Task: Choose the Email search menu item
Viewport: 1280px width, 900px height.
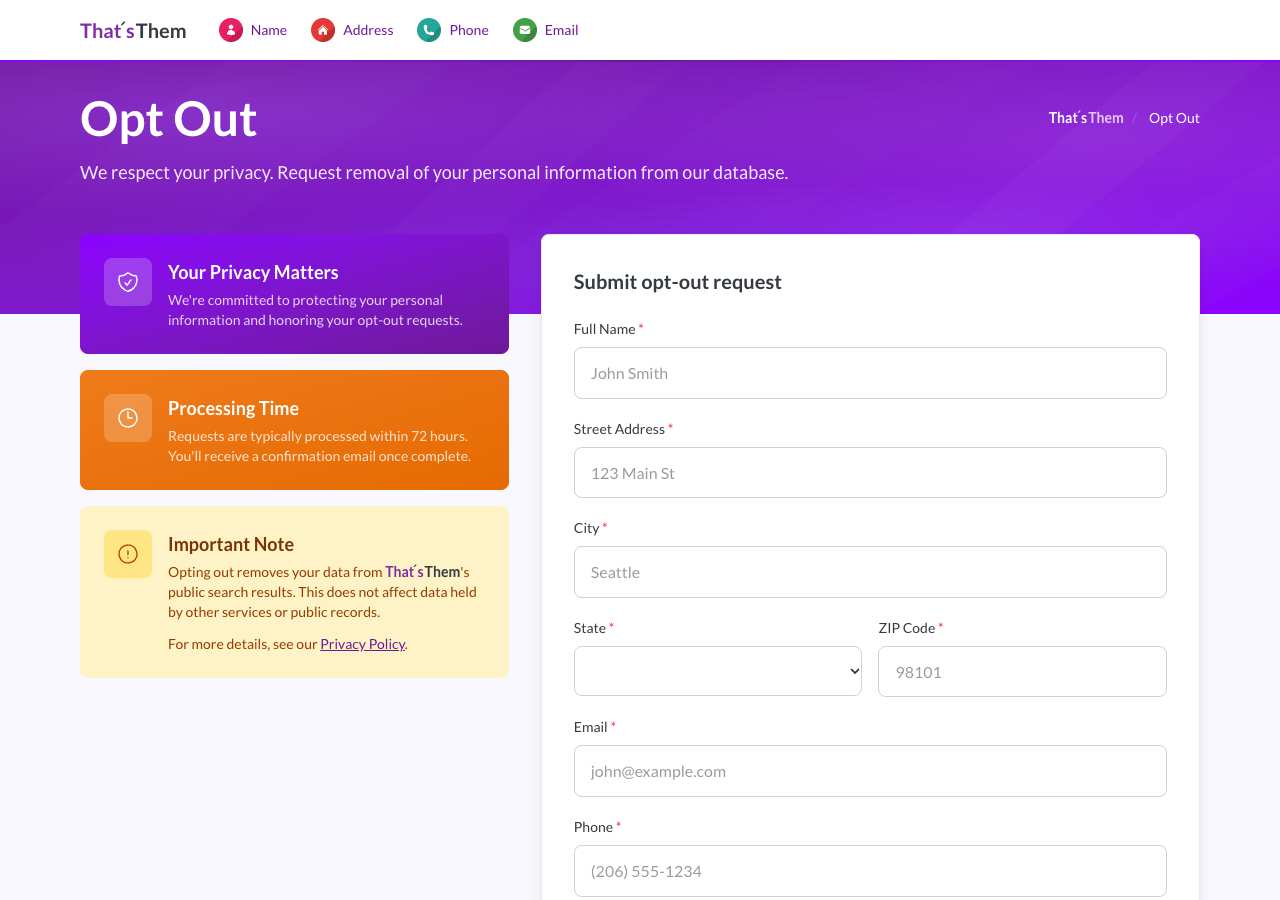Action: click(546, 30)
